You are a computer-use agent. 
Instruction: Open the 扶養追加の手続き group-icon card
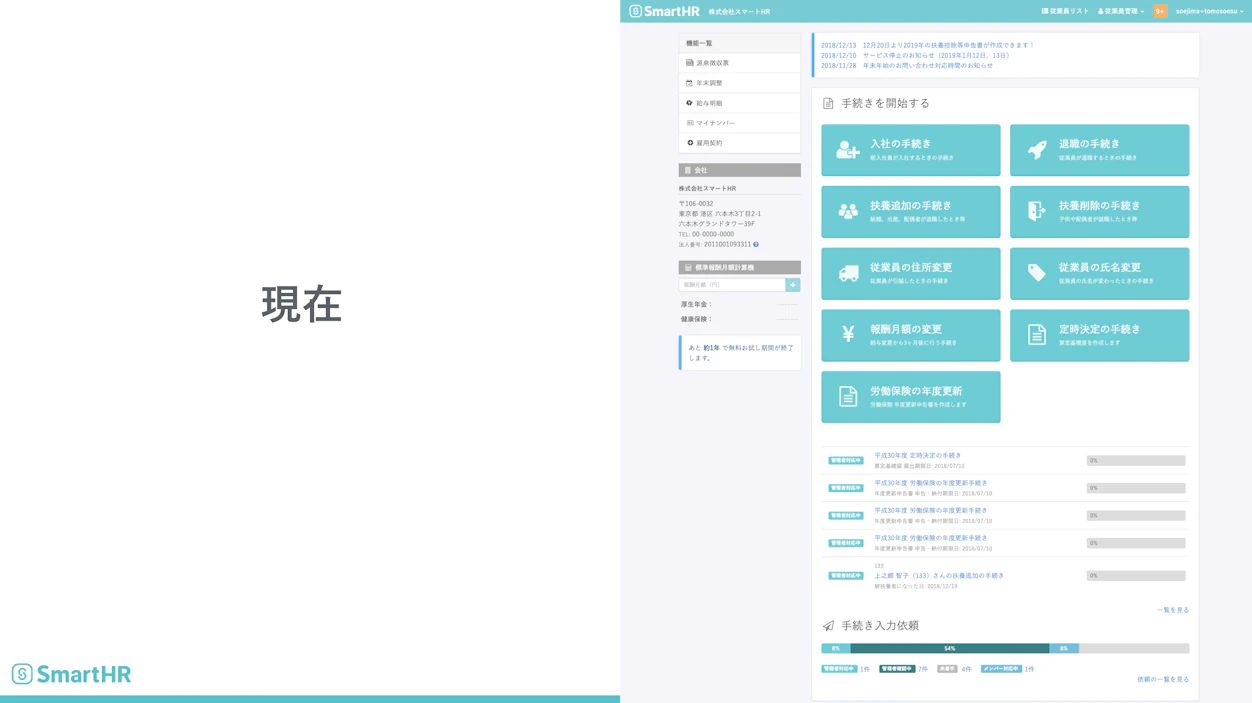910,212
